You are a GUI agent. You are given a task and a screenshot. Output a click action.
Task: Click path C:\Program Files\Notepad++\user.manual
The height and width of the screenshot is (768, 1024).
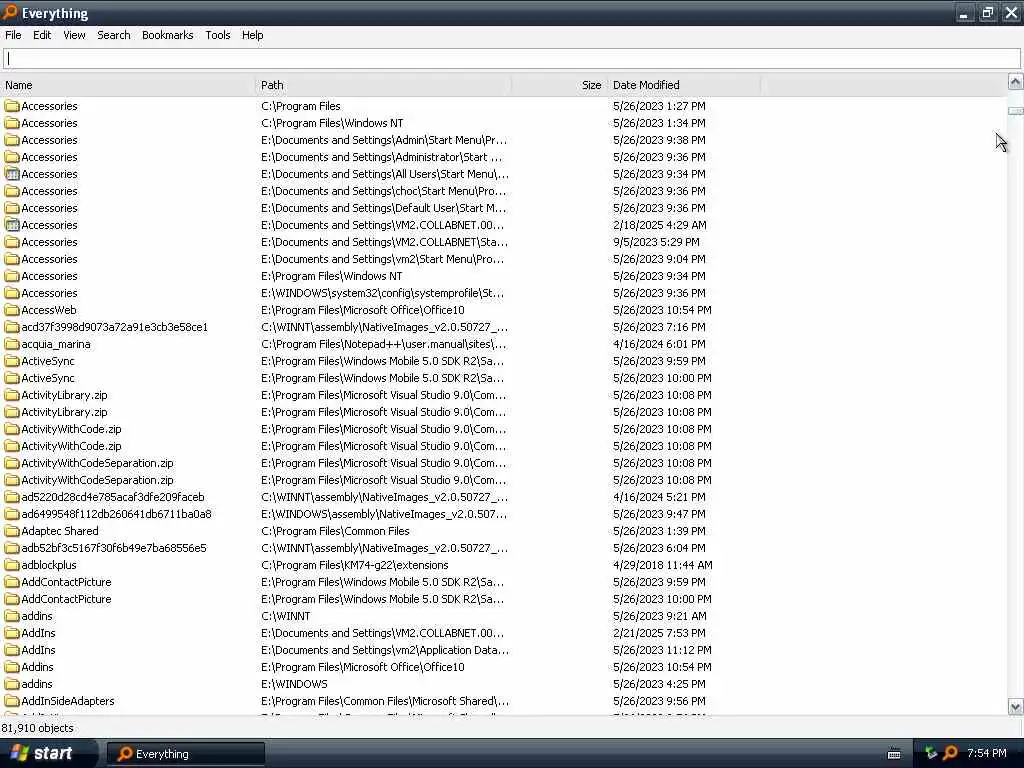coord(383,344)
